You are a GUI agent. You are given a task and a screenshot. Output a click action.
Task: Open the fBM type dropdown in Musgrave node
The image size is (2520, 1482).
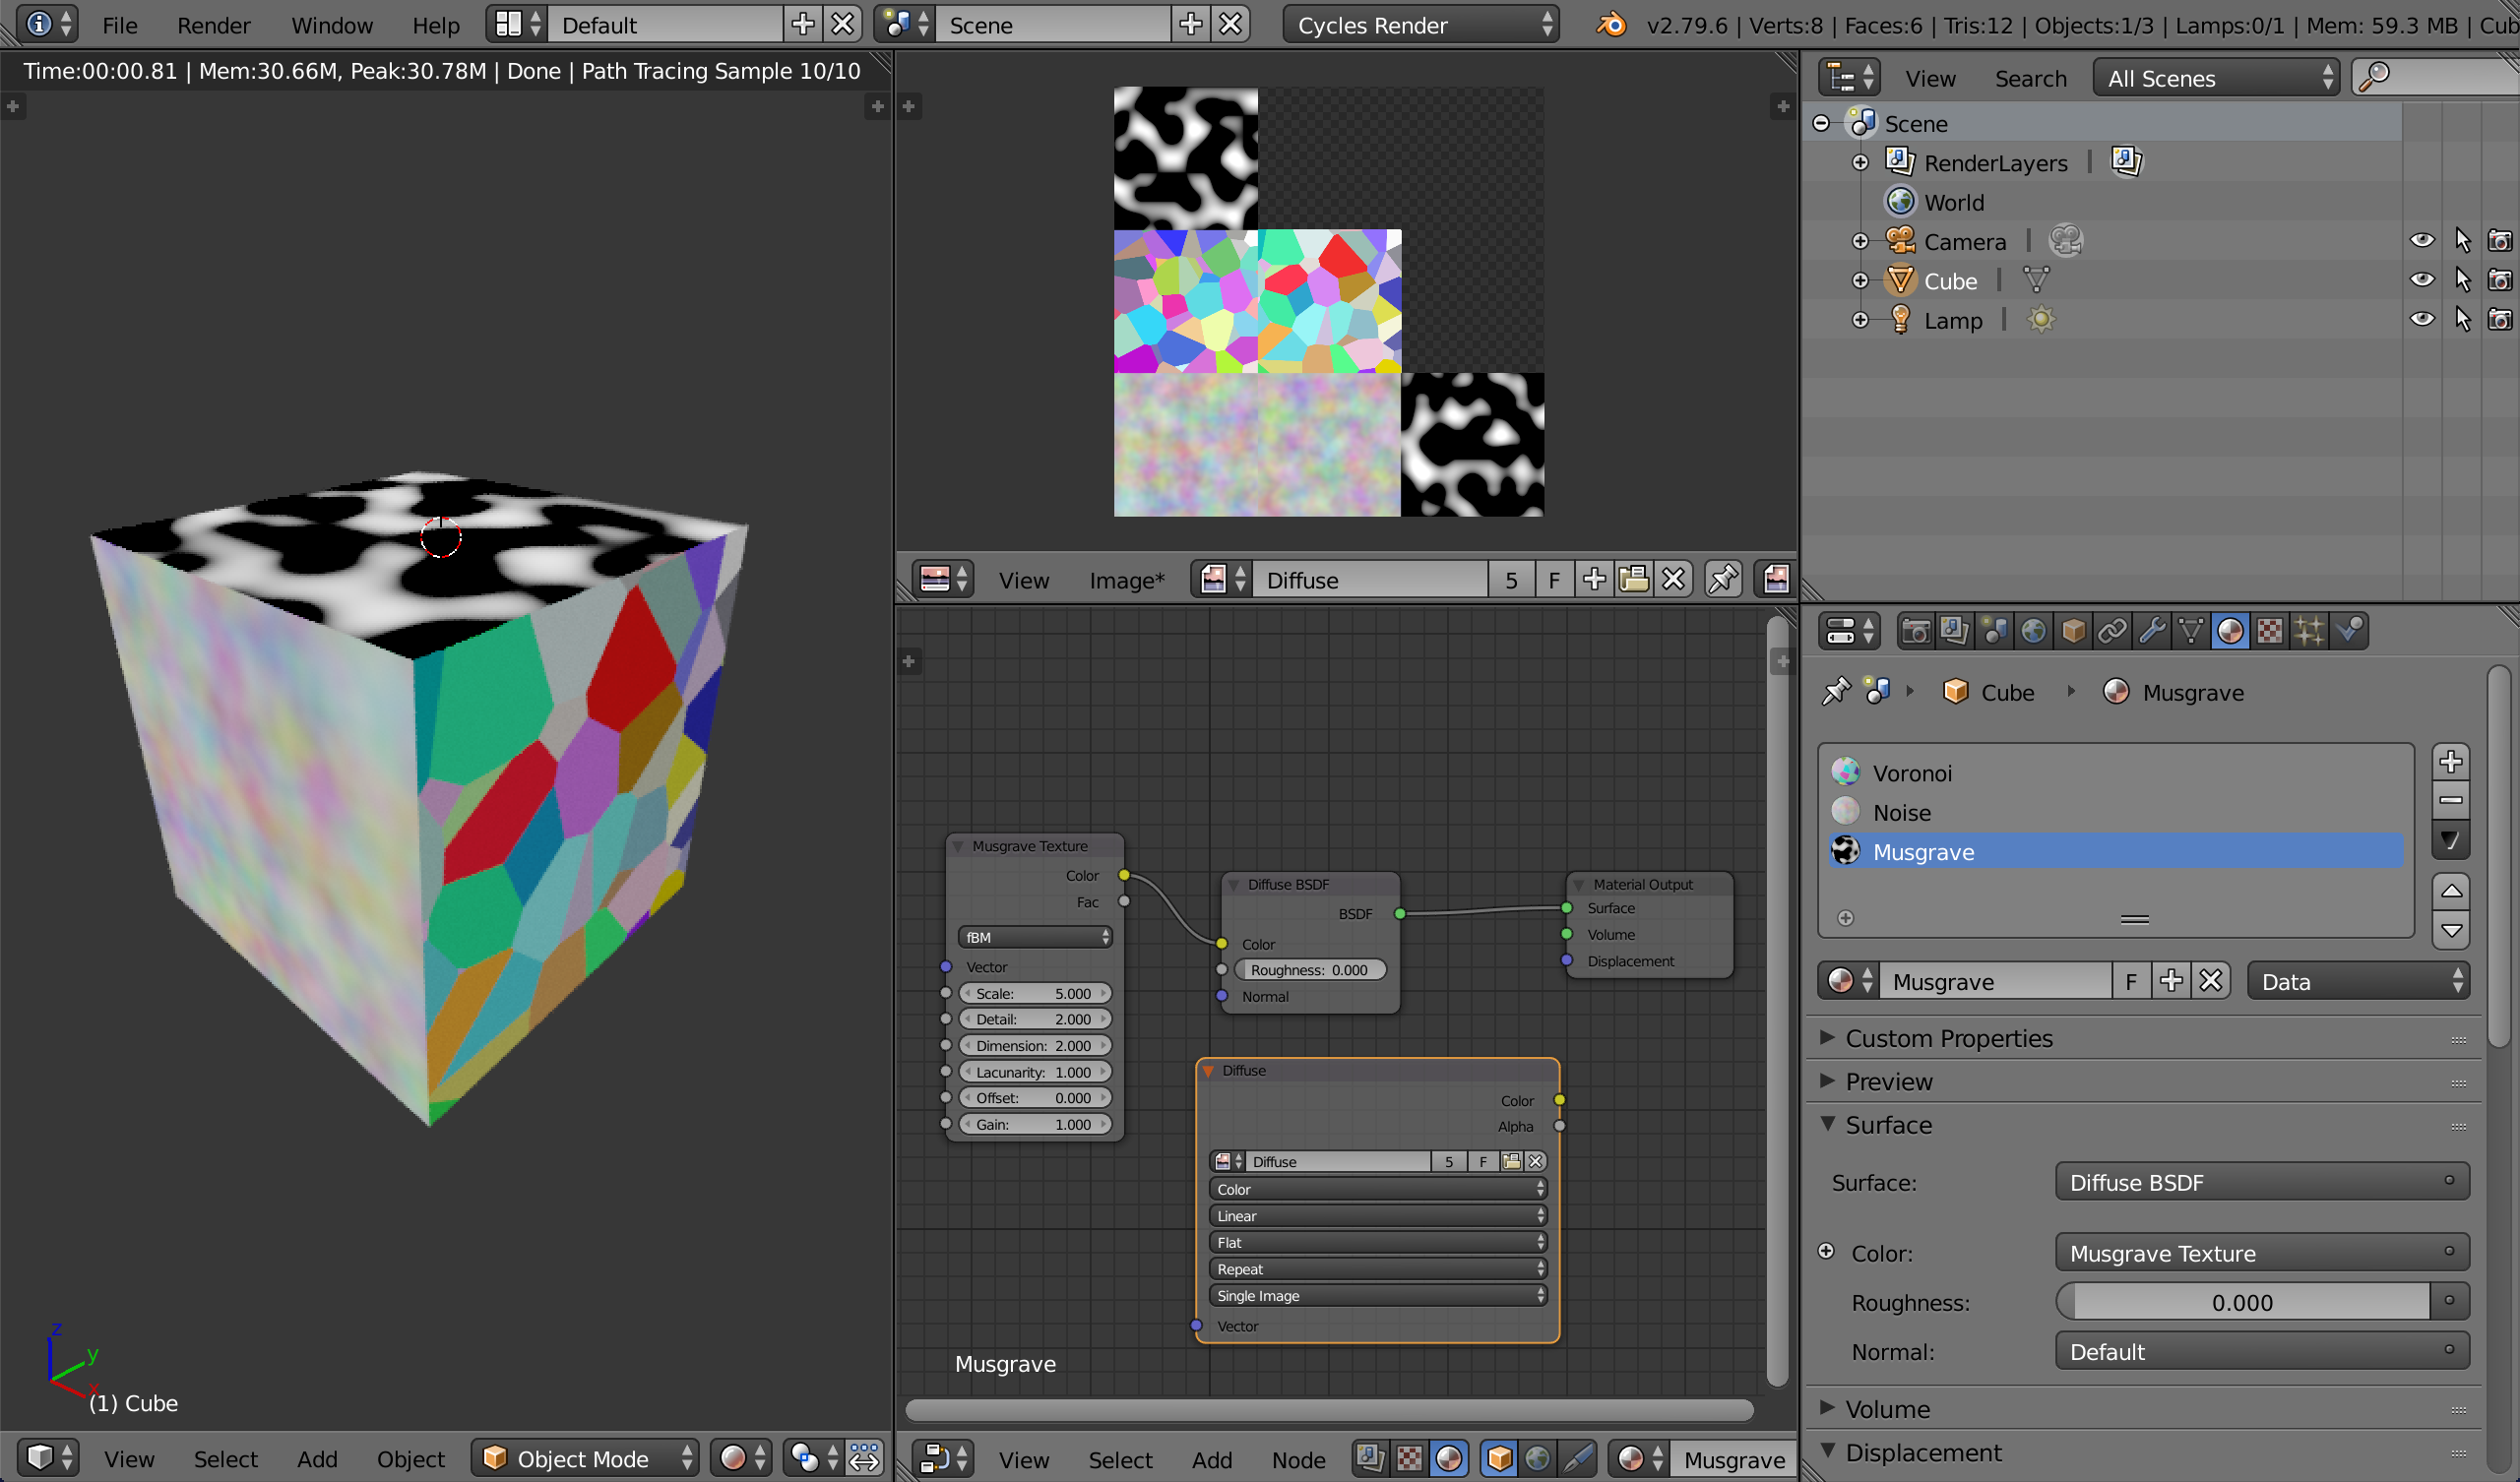tap(1034, 937)
